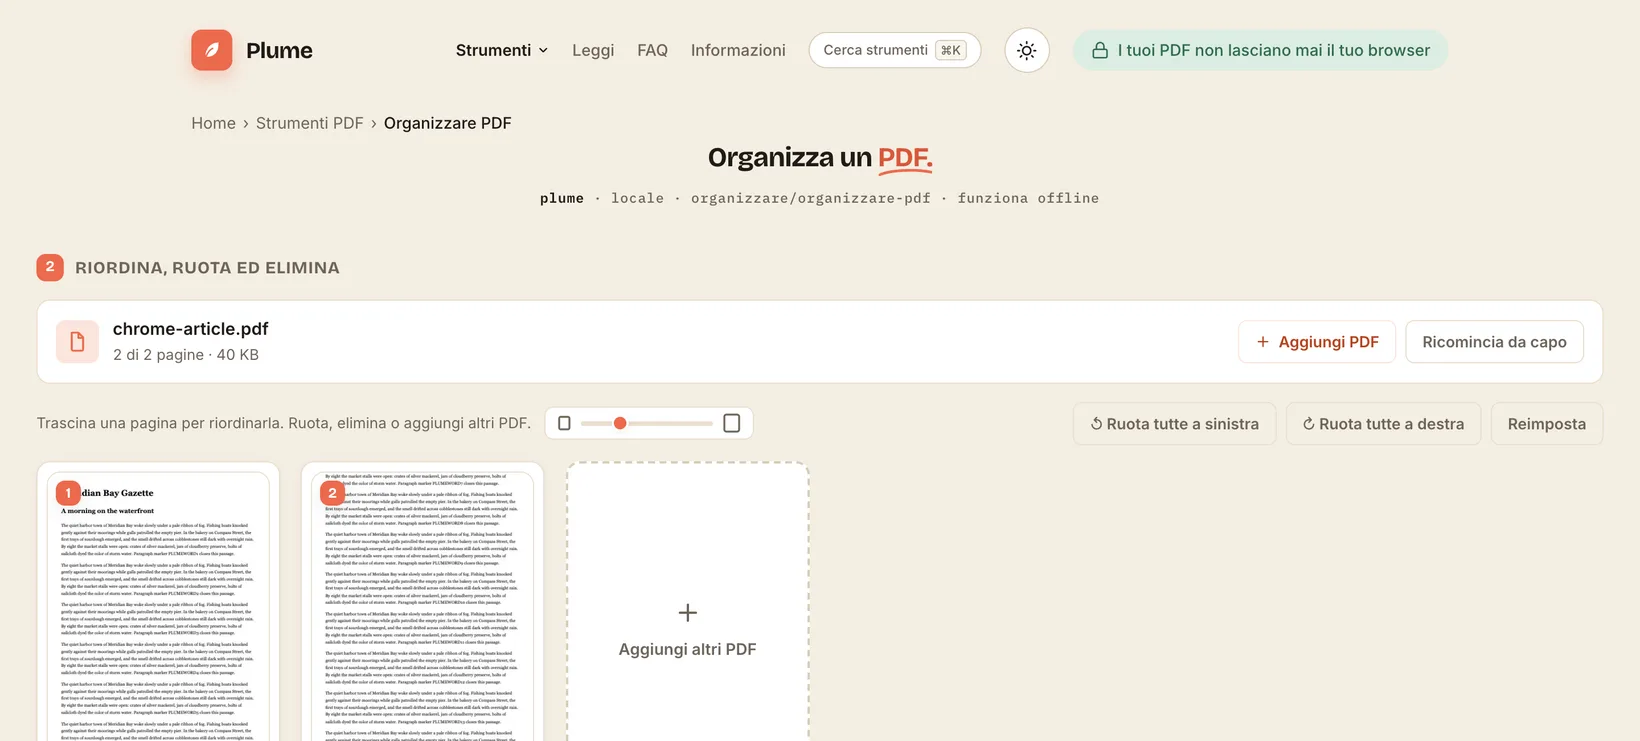1640x741 pixels.
Task: Click the ⌘K shortcut badge
Action: pos(950,50)
